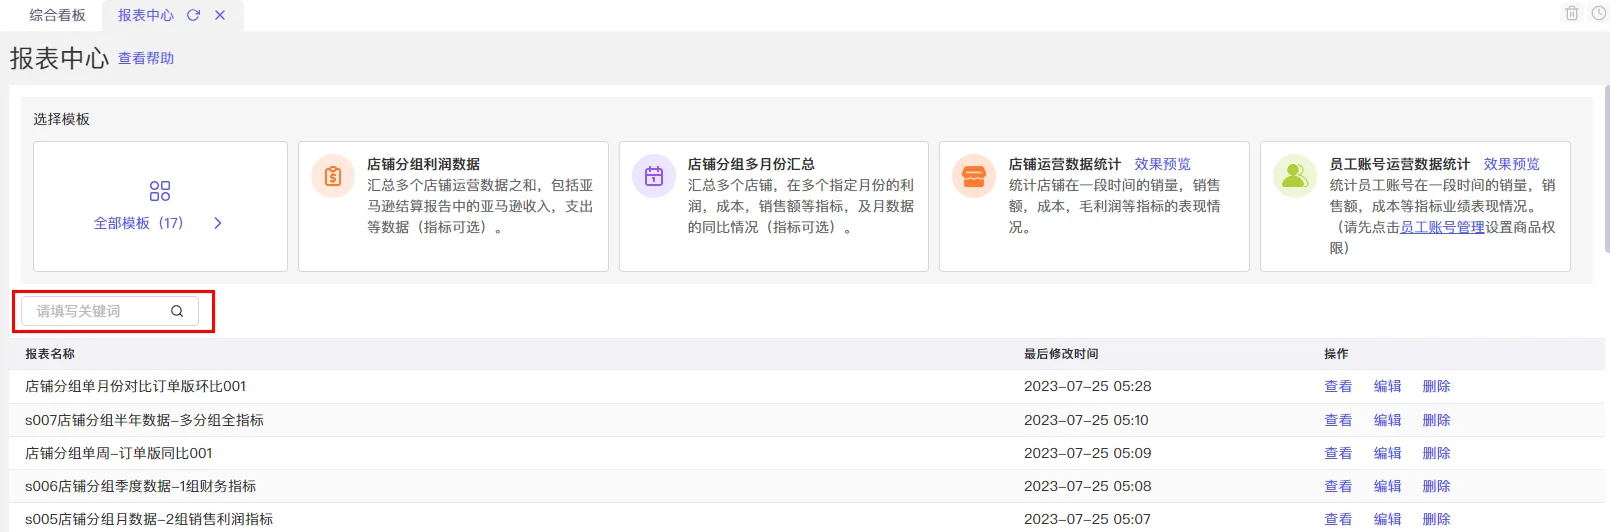Open the 员工账号管理 link

pyautogui.click(x=1442, y=227)
